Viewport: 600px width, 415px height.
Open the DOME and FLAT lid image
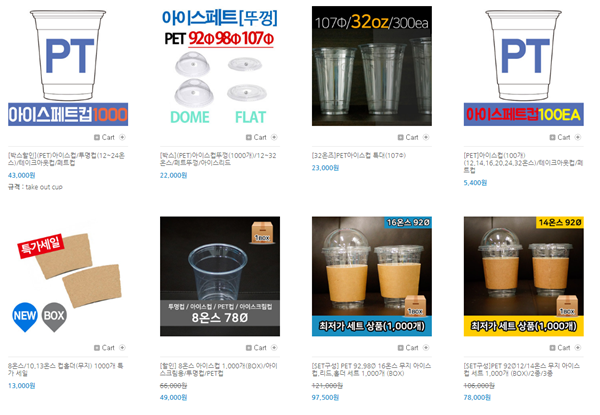(220, 66)
